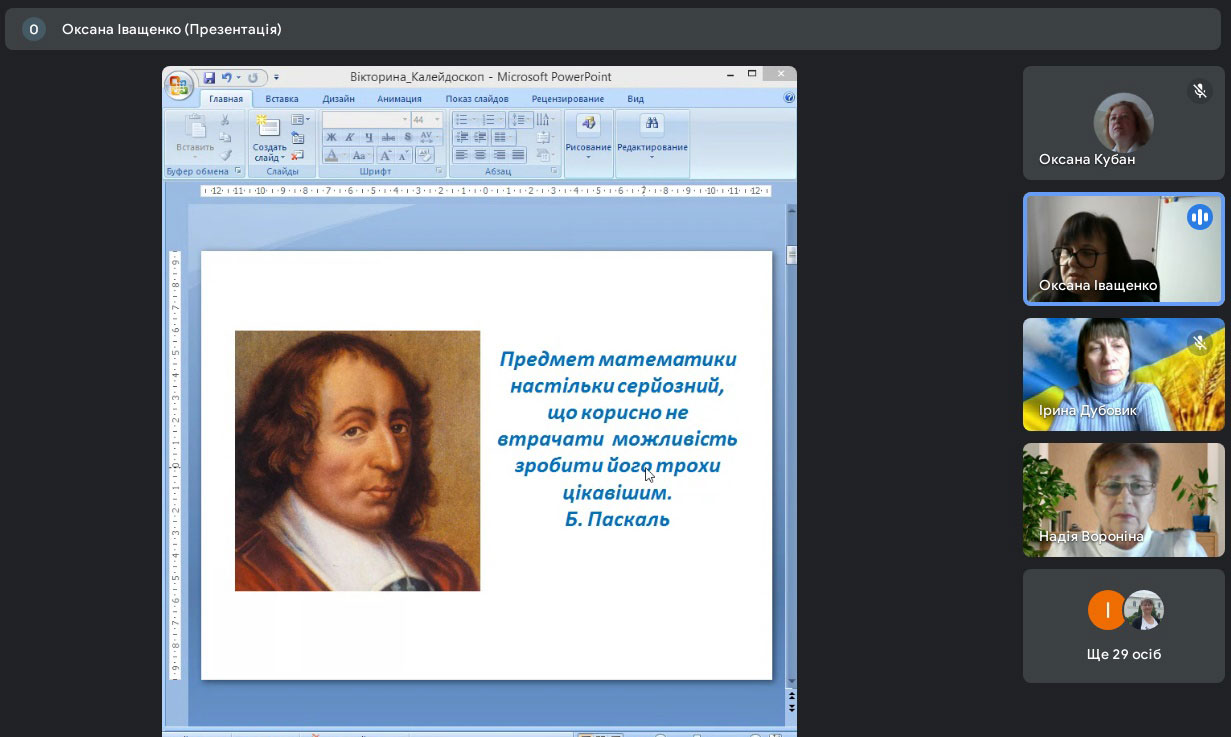Open the line spacing dropdown
Screen dimensions: 1231x737
click(x=520, y=119)
